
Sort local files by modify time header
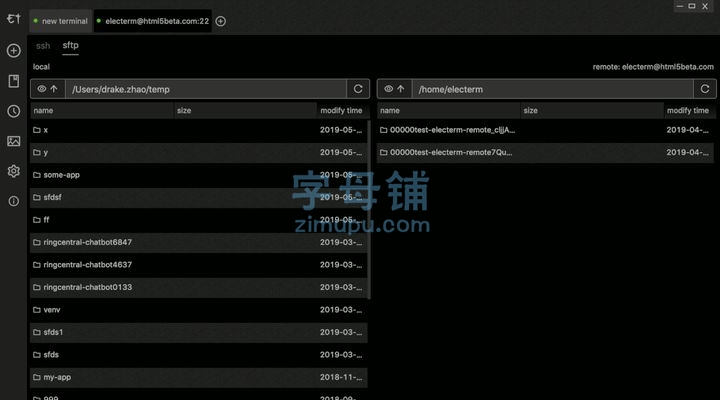[341, 111]
